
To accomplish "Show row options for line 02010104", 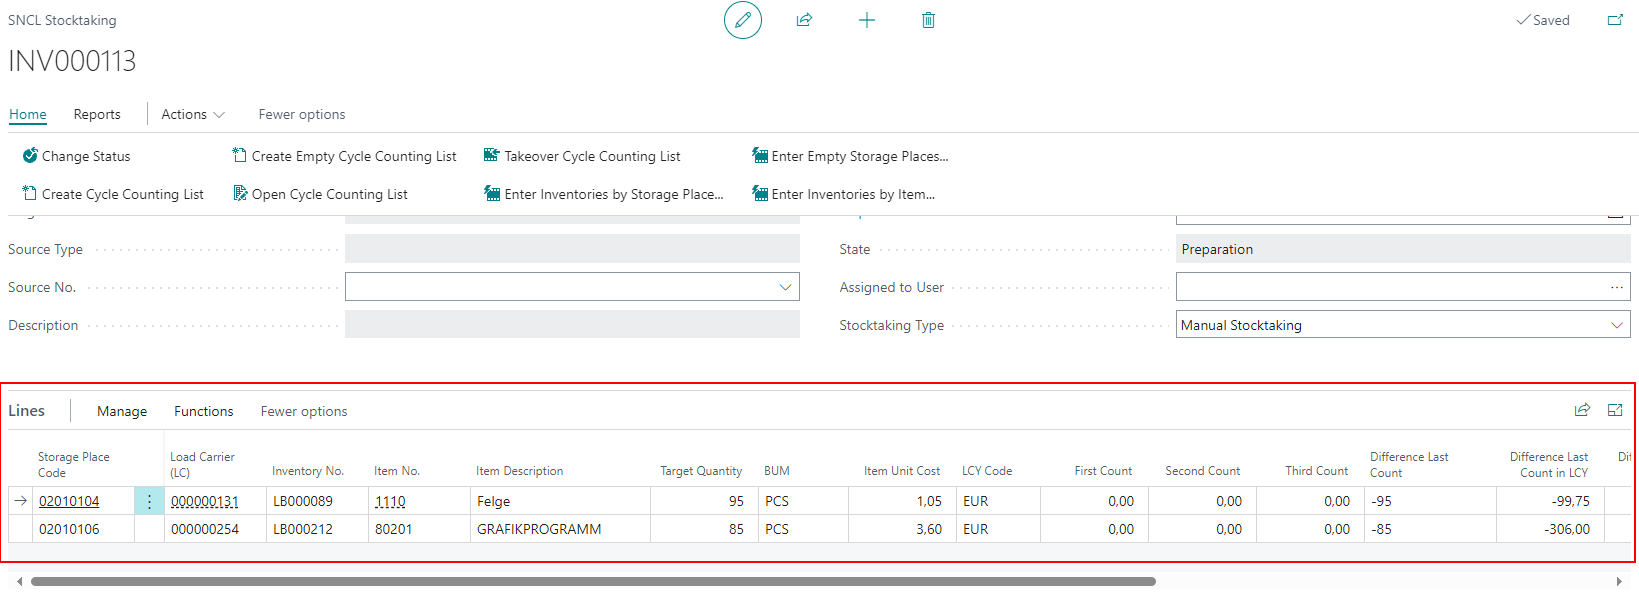I will pos(149,502).
